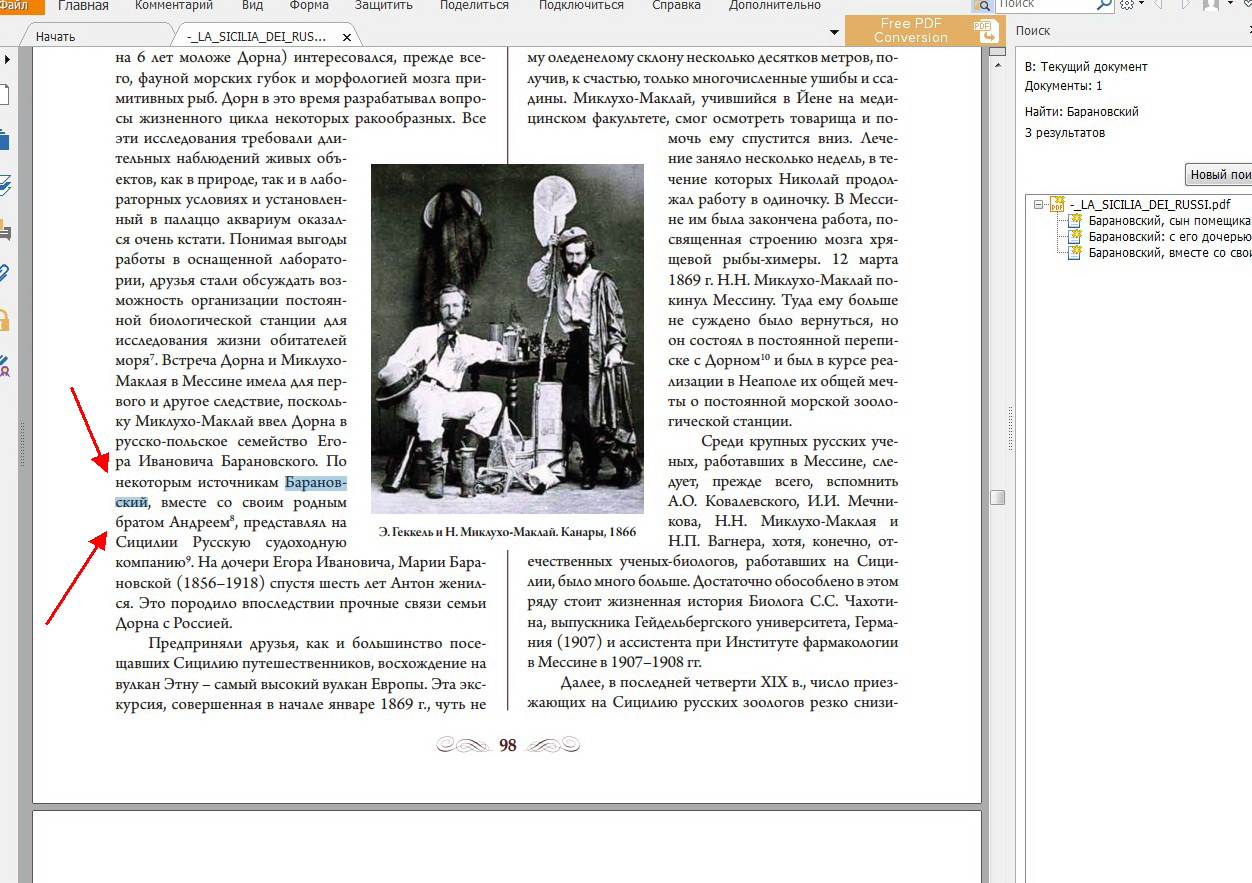Click the vertical scrollbar up arrow
Viewport: 1252px width, 883px height.
[x=997, y=64]
